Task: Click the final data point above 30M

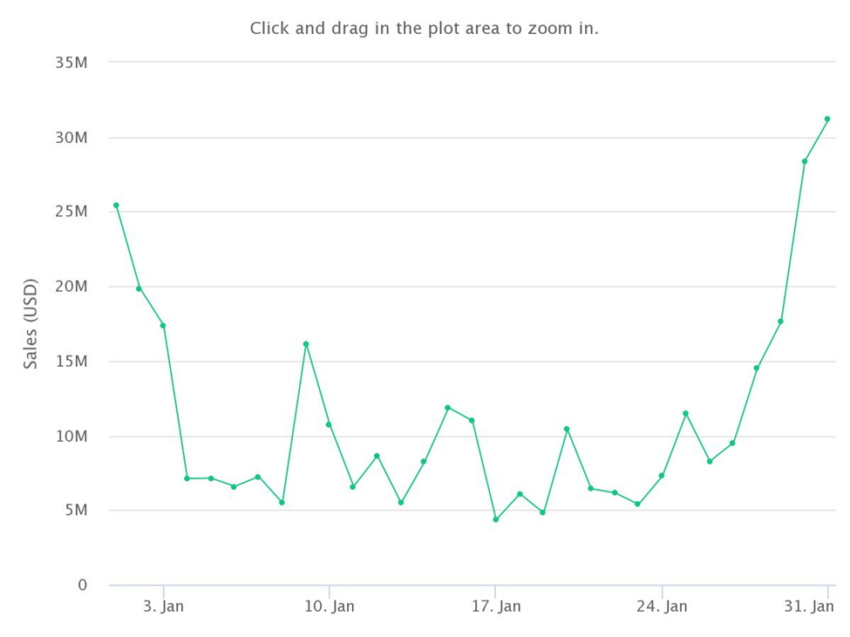Action: pyautogui.click(x=827, y=119)
